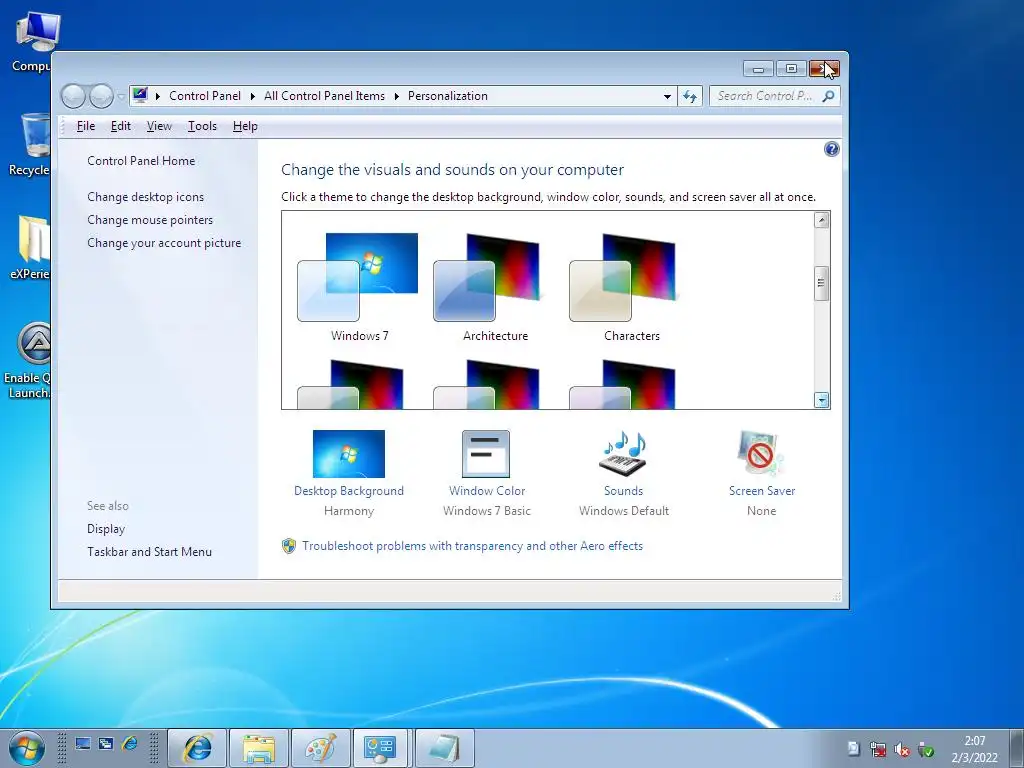Select the eXPerience folder desktop icon

coord(31,248)
